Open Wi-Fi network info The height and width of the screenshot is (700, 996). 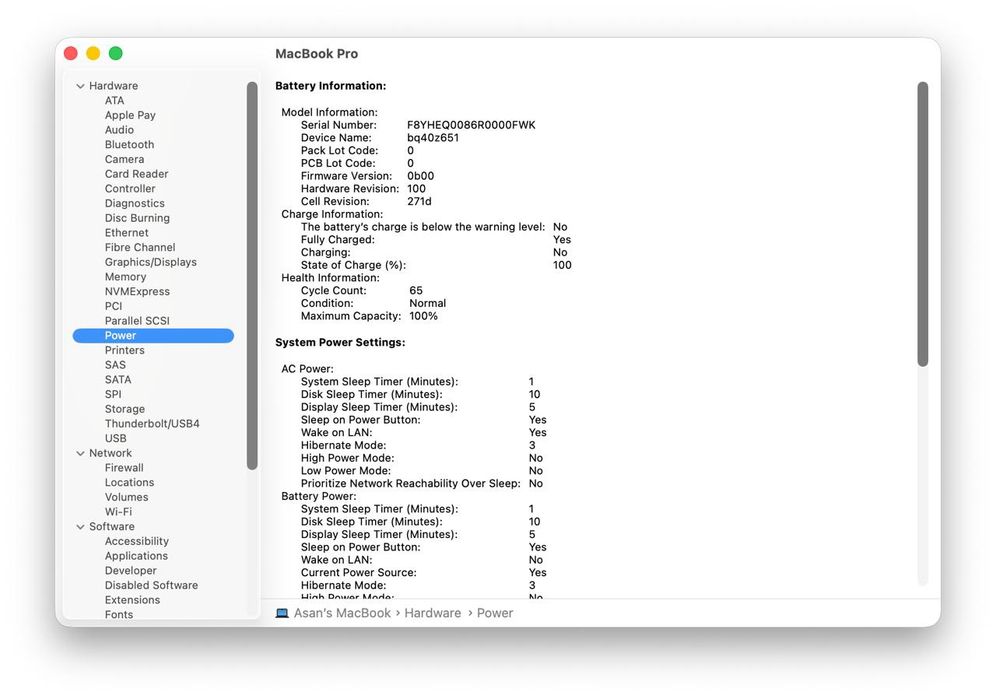118,511
